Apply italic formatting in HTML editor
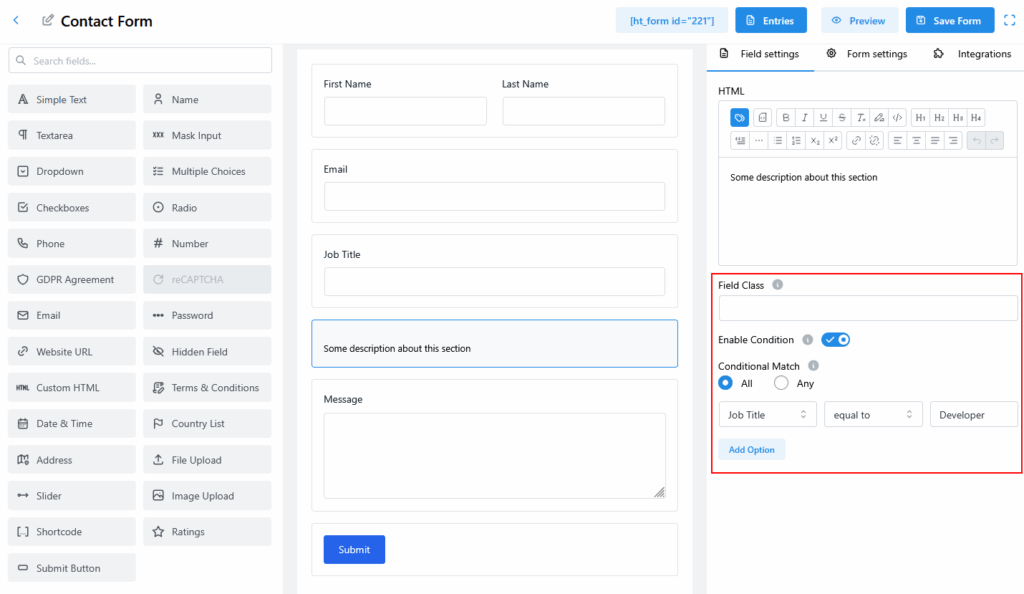This screenshot has height=594, width=1024. pos(804,117)
